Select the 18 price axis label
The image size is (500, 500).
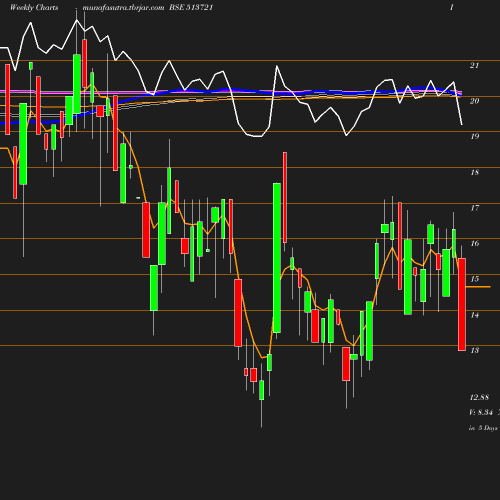pos(475,172)
